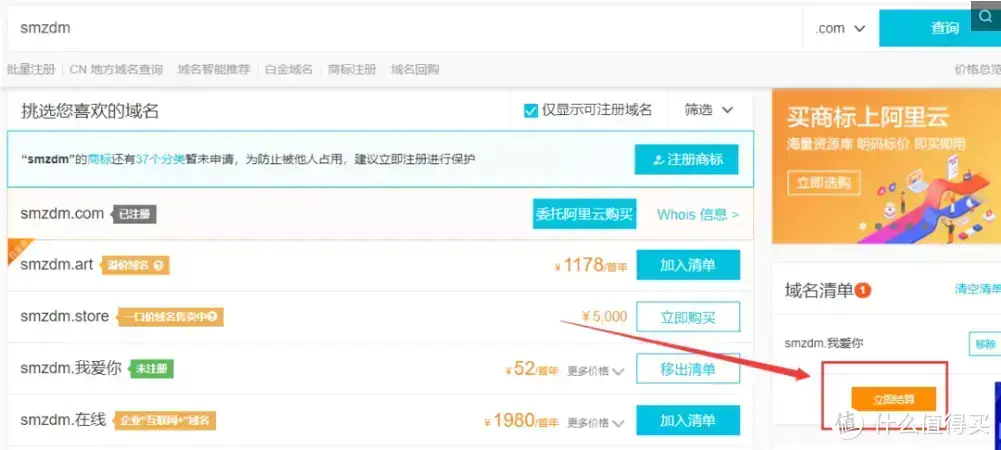Viewport: 1001px width, 450px height.
Task: Toggle the 仅显示可注册域名 checkbox
Action: [x=531, y=110]
